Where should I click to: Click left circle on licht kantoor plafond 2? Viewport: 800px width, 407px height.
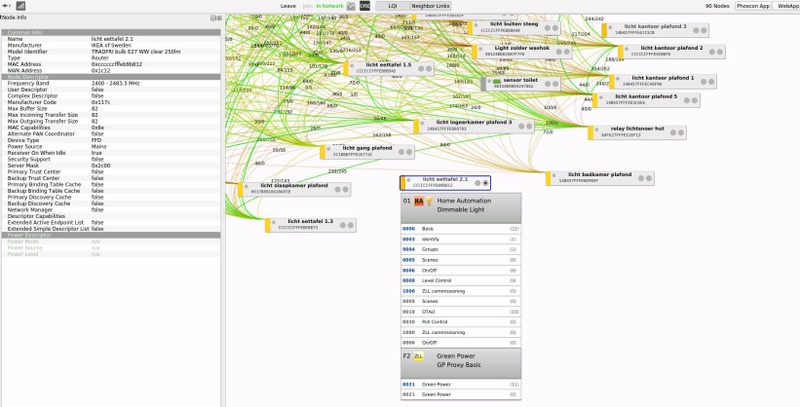[x=712, y=52]
